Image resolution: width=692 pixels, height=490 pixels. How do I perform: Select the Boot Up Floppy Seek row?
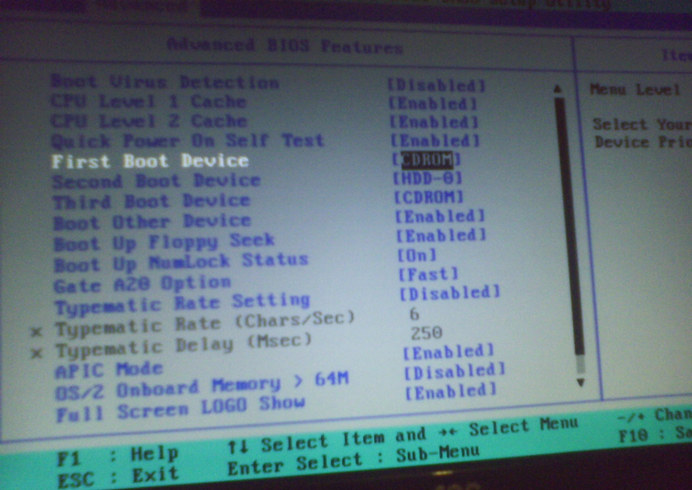click(164, 242)
